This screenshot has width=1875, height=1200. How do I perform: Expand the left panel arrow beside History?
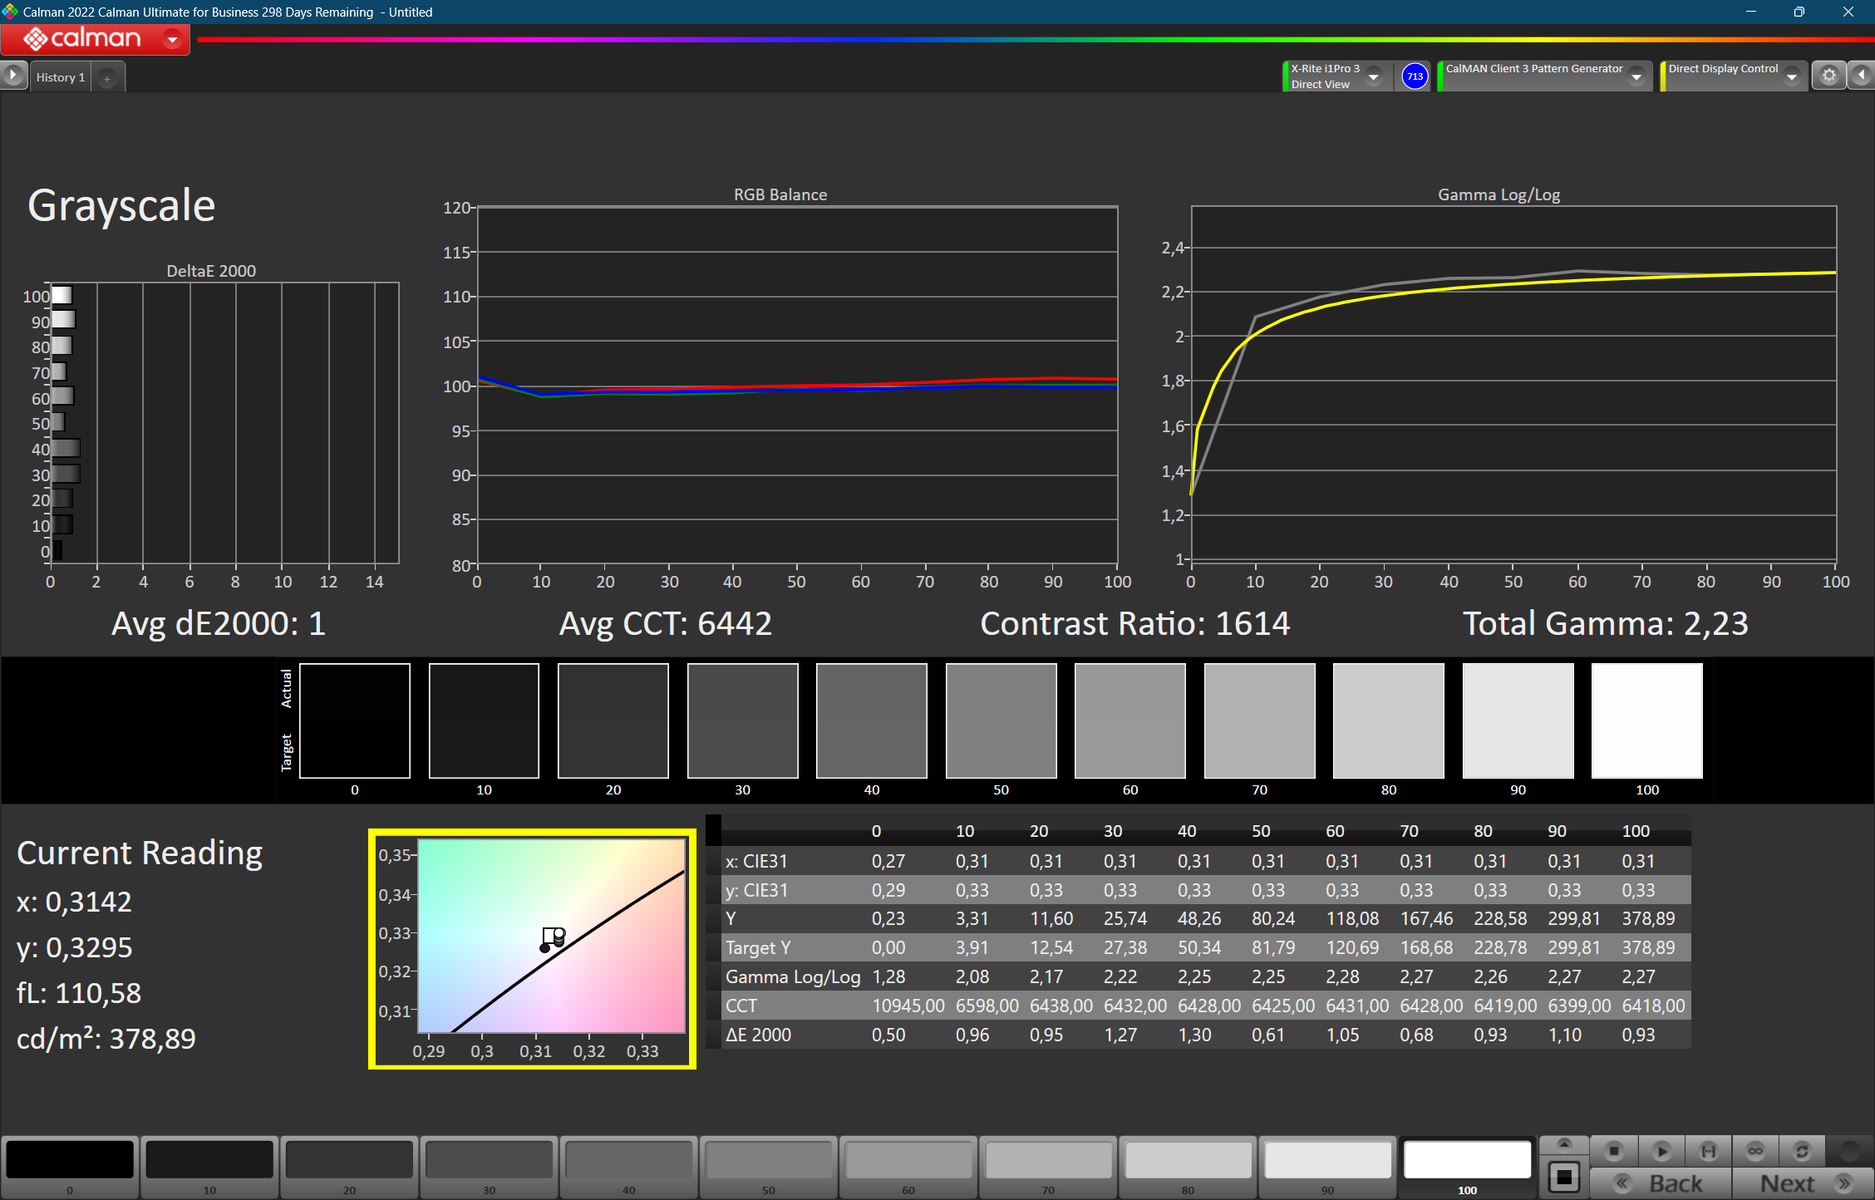pos(13,76)
